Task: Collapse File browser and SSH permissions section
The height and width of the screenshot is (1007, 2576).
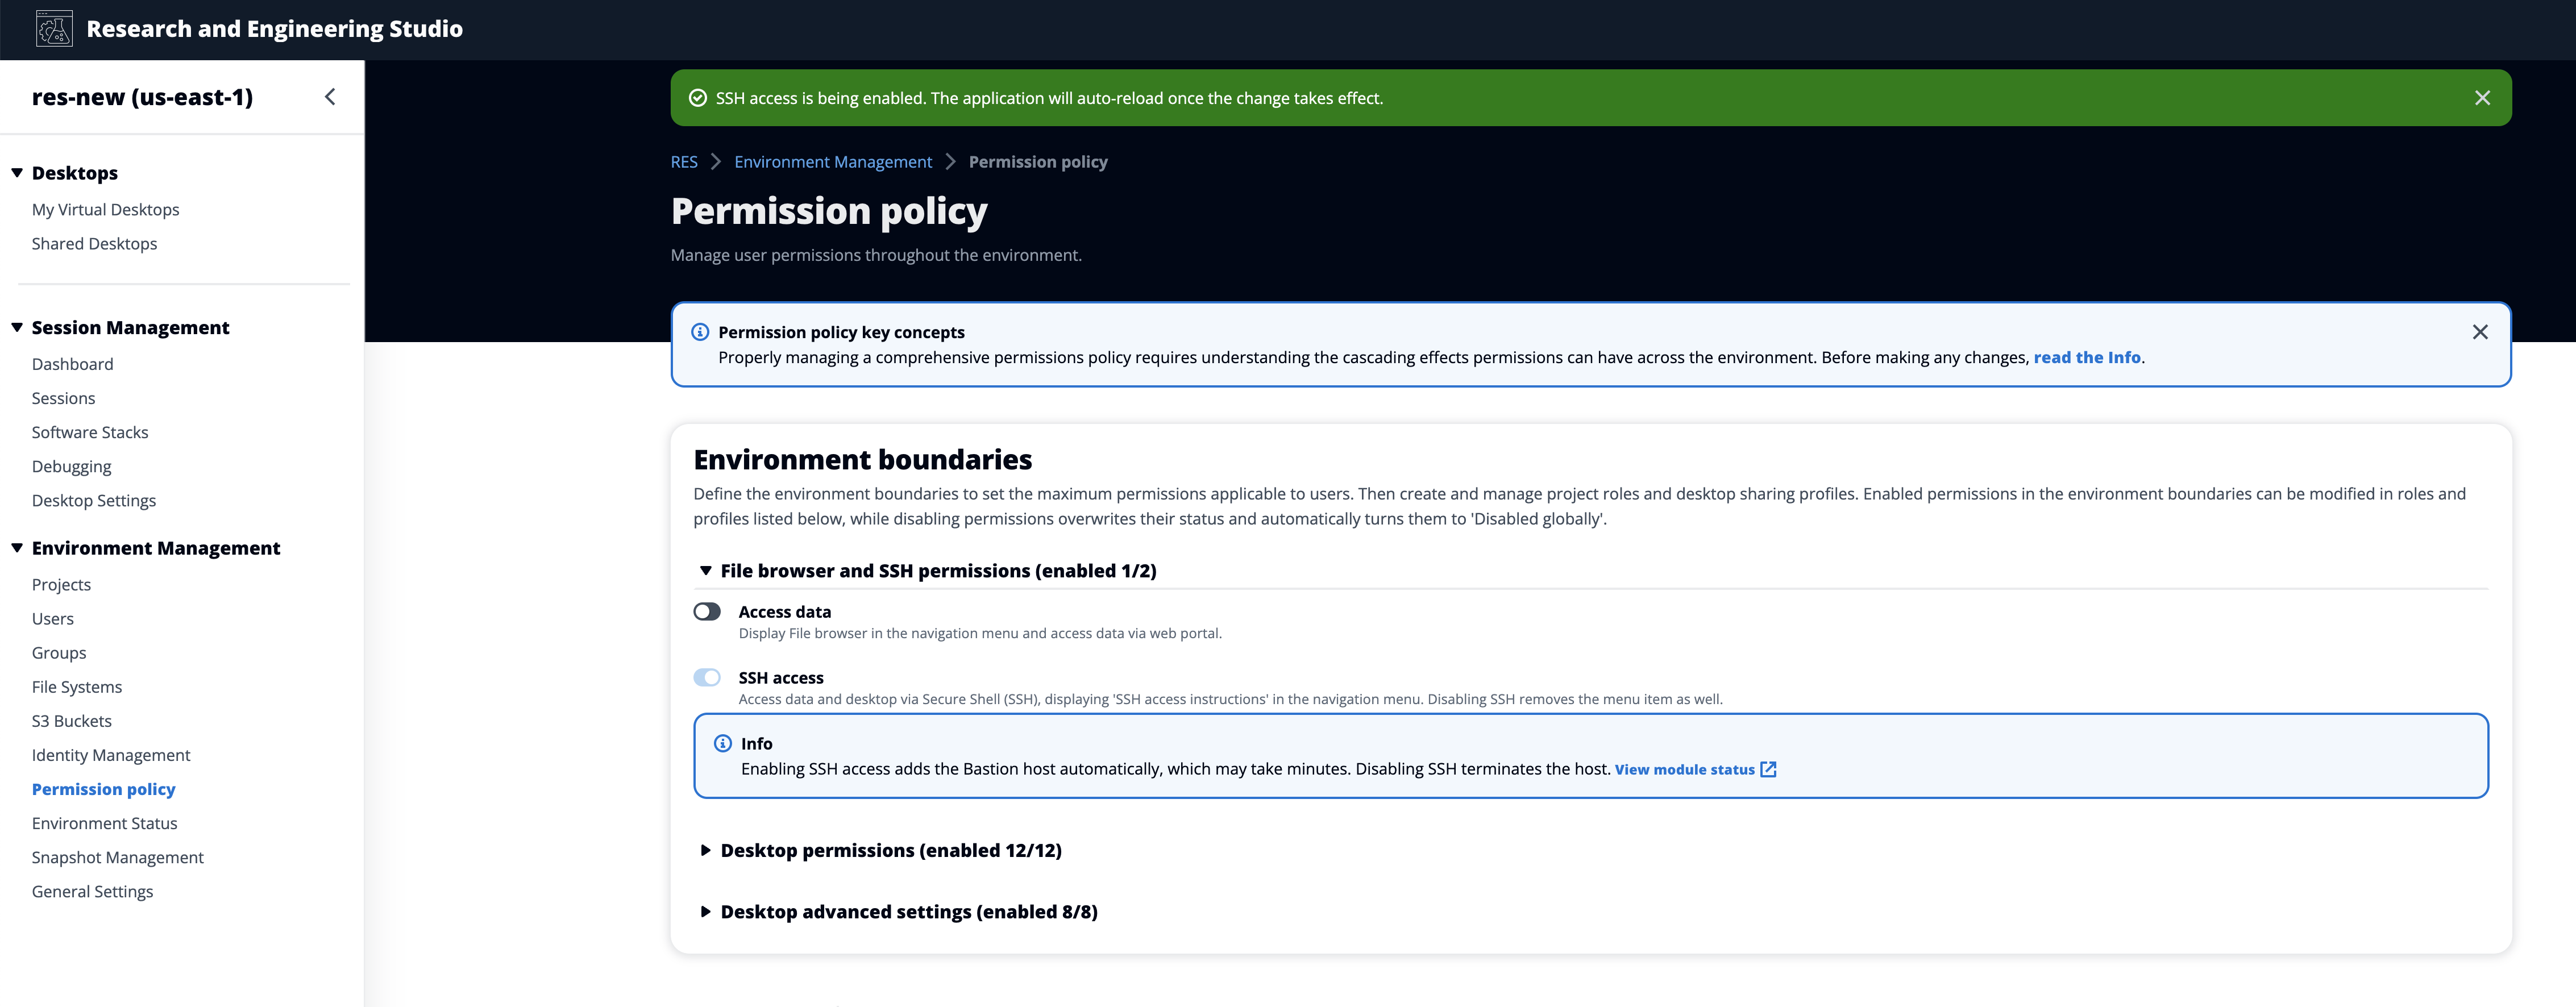Action: [706, 571]
